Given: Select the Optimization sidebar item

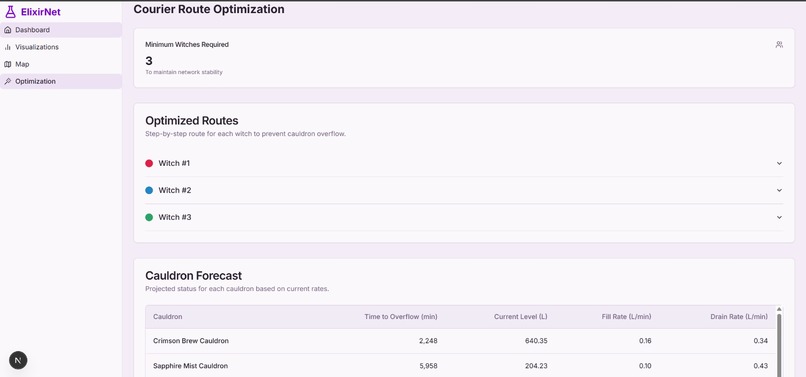Looking at the screenshot, I should [x=61, y=81].
